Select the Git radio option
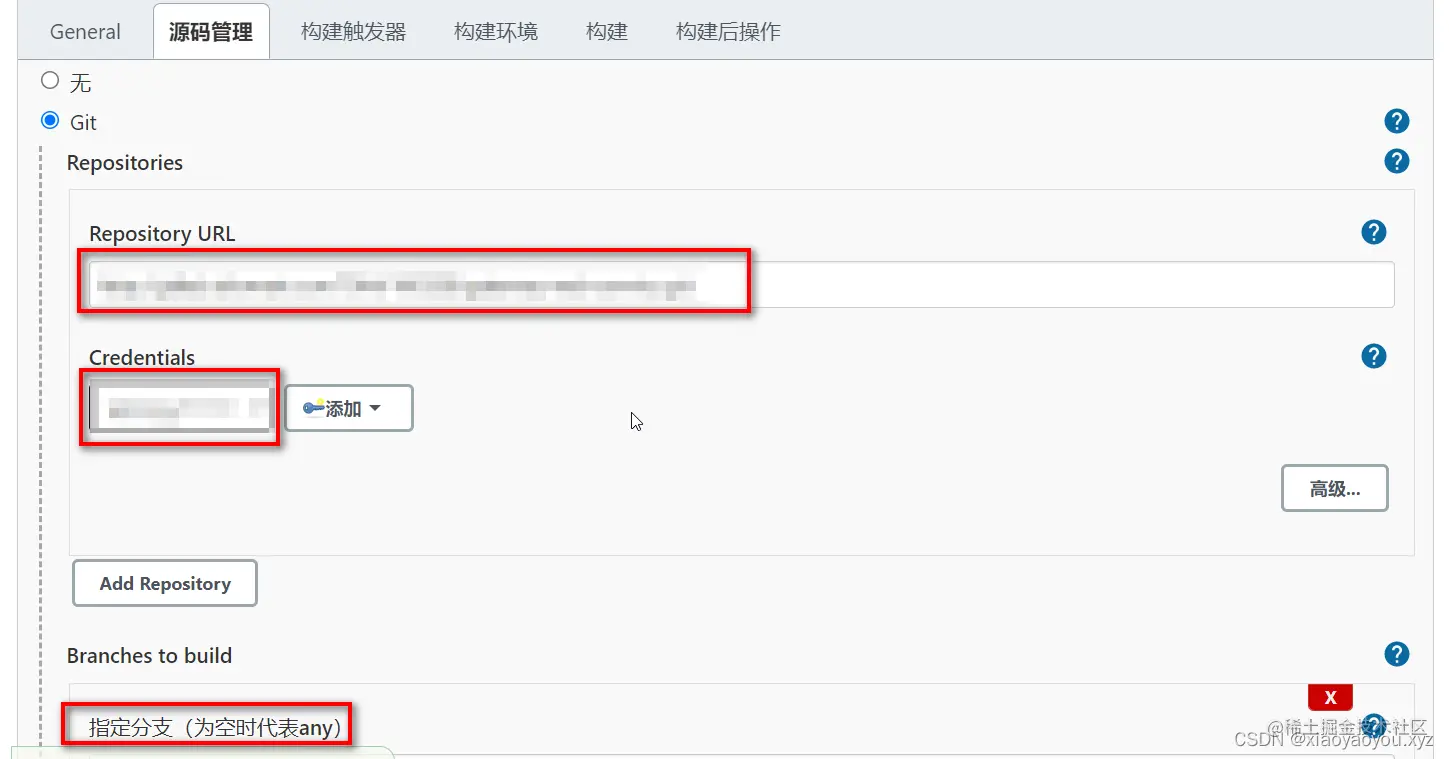 click(x=50, y=121)
